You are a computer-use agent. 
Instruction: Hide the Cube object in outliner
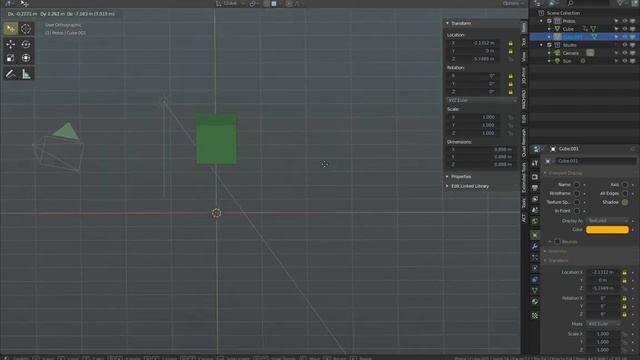[624, 29]
